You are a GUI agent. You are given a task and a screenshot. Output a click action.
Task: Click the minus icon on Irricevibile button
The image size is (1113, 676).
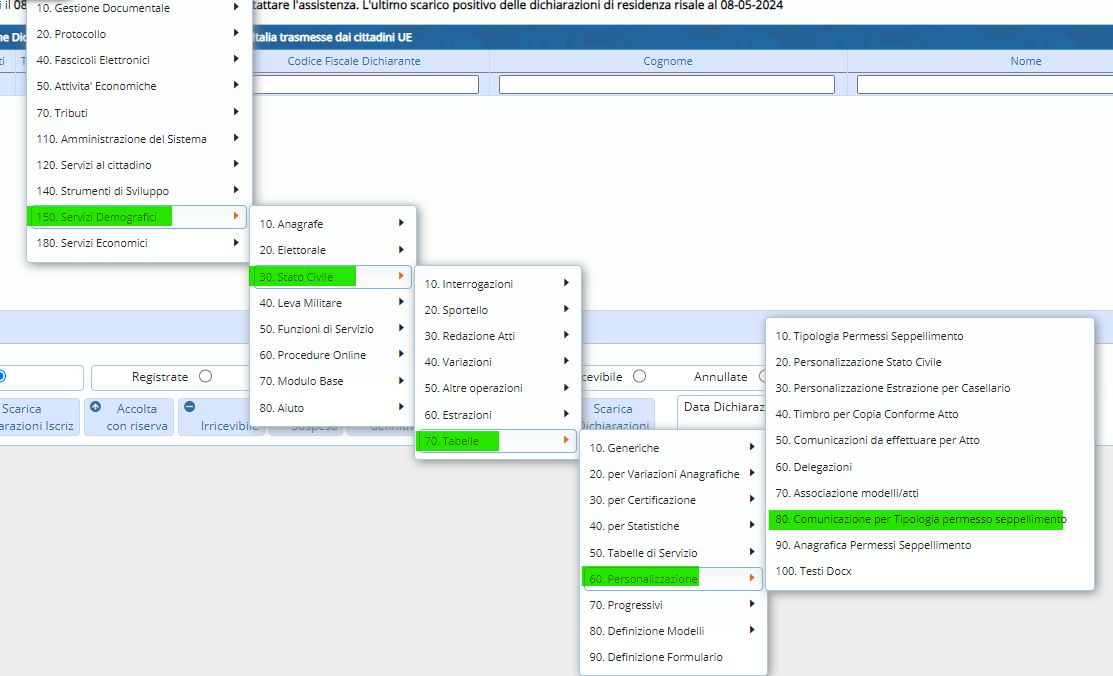click(x=190, y=408)
